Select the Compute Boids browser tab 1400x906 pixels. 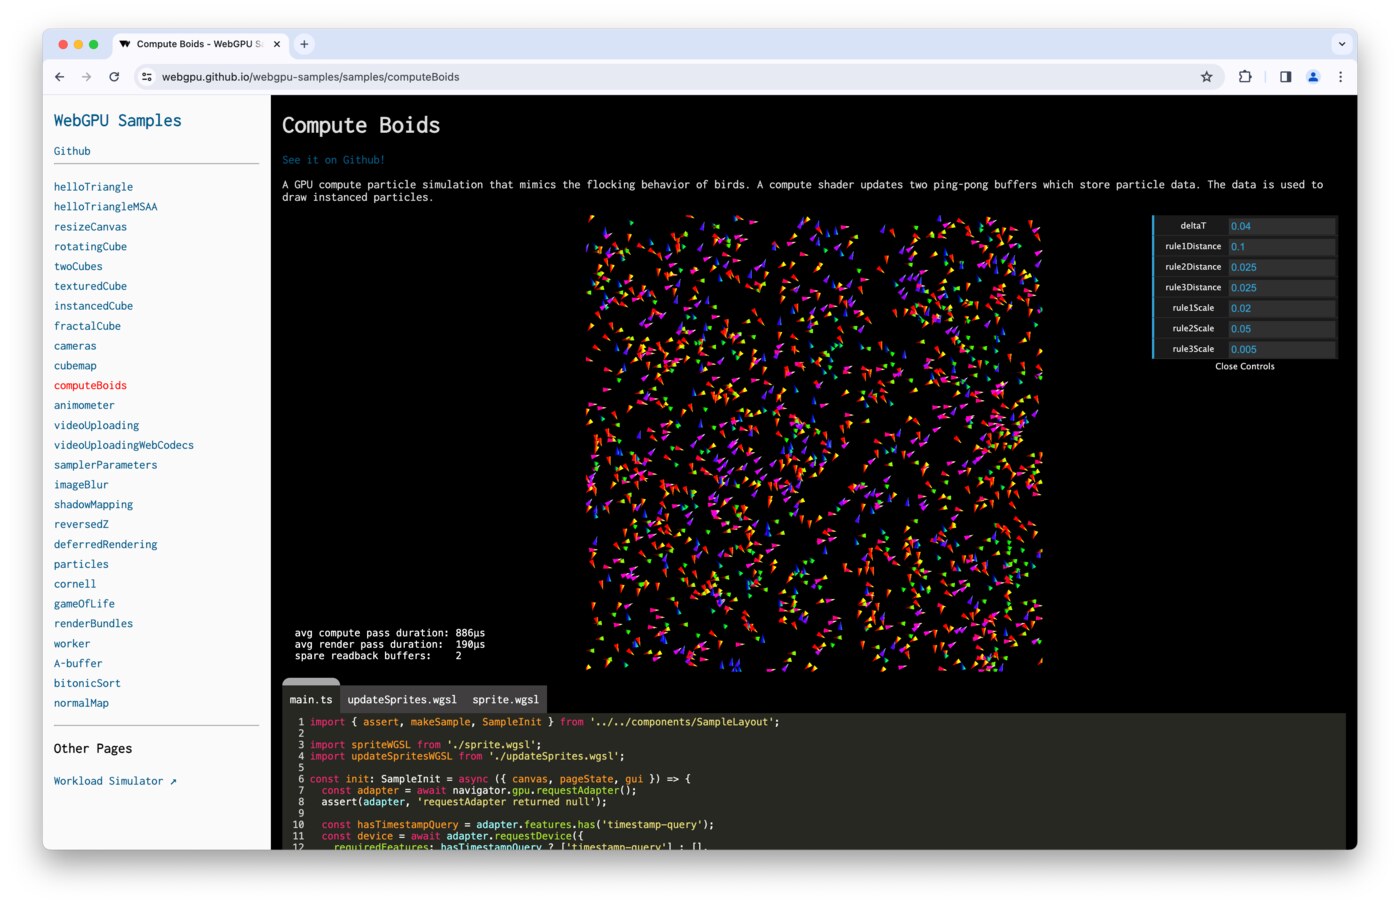(x=199, y=44)
